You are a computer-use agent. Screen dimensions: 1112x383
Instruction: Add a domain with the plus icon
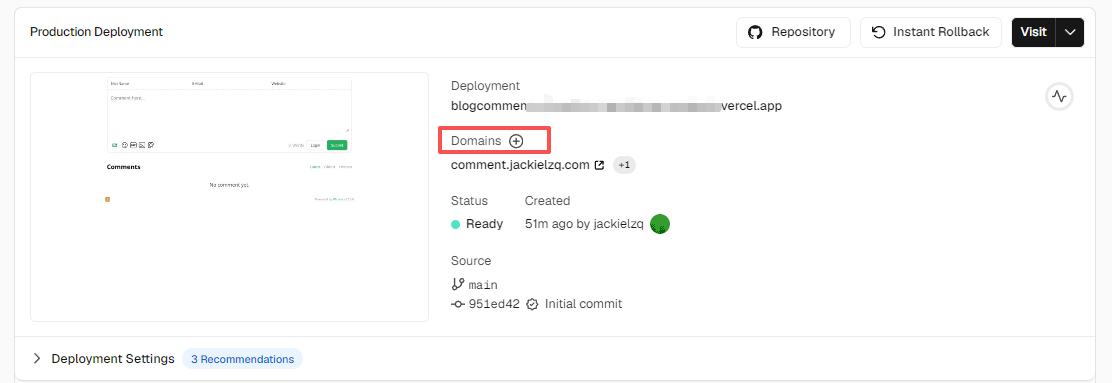pos(516,141)
